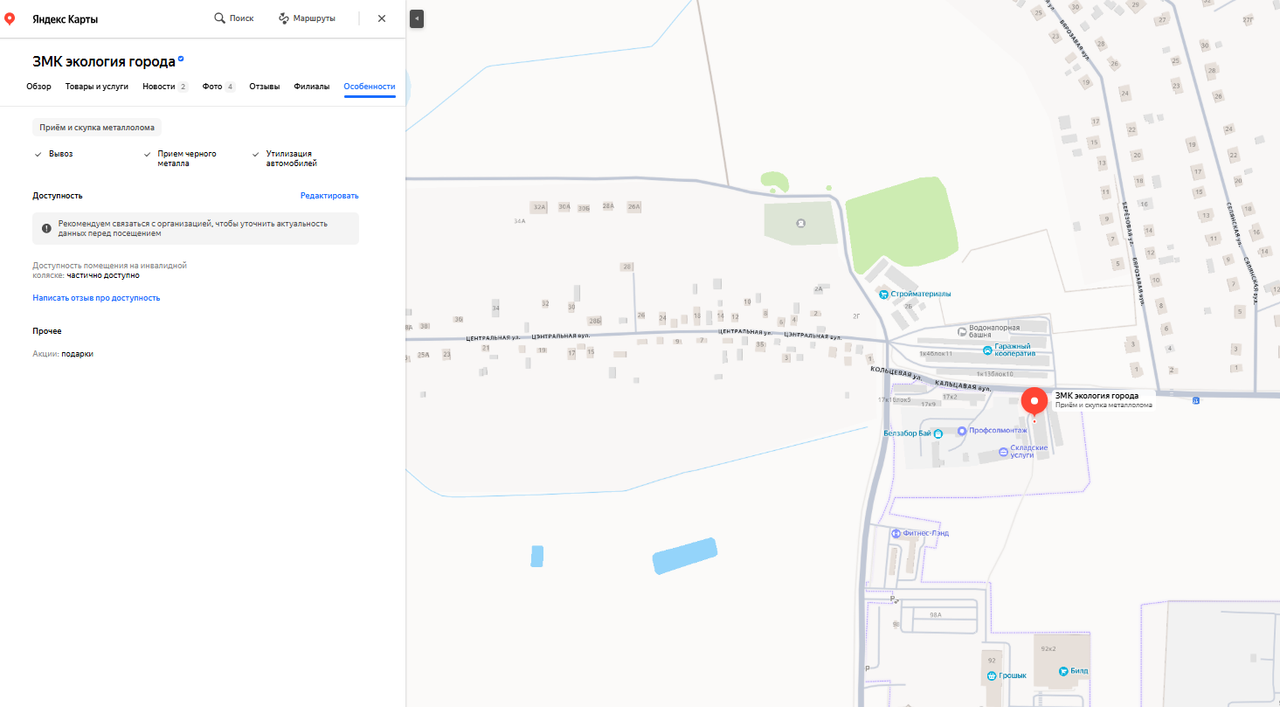The height and width of the screenshot is (707, 1280).
Task: Close the organization card panel
Action: click(x=382, y=18)
